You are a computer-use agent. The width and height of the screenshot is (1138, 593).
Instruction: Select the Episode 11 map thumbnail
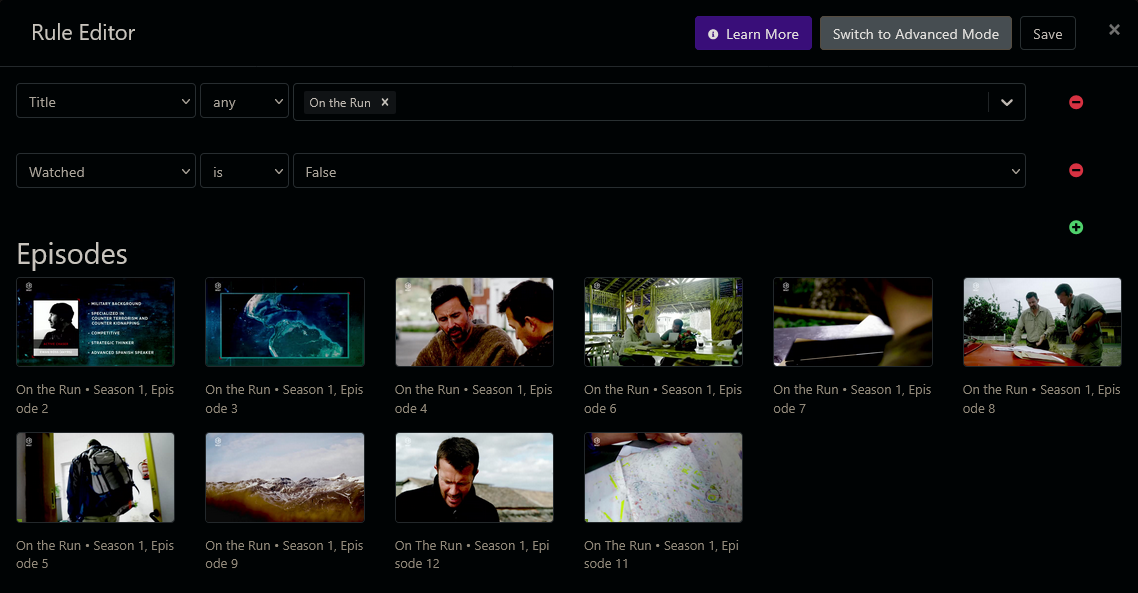(x=663, y=478)
